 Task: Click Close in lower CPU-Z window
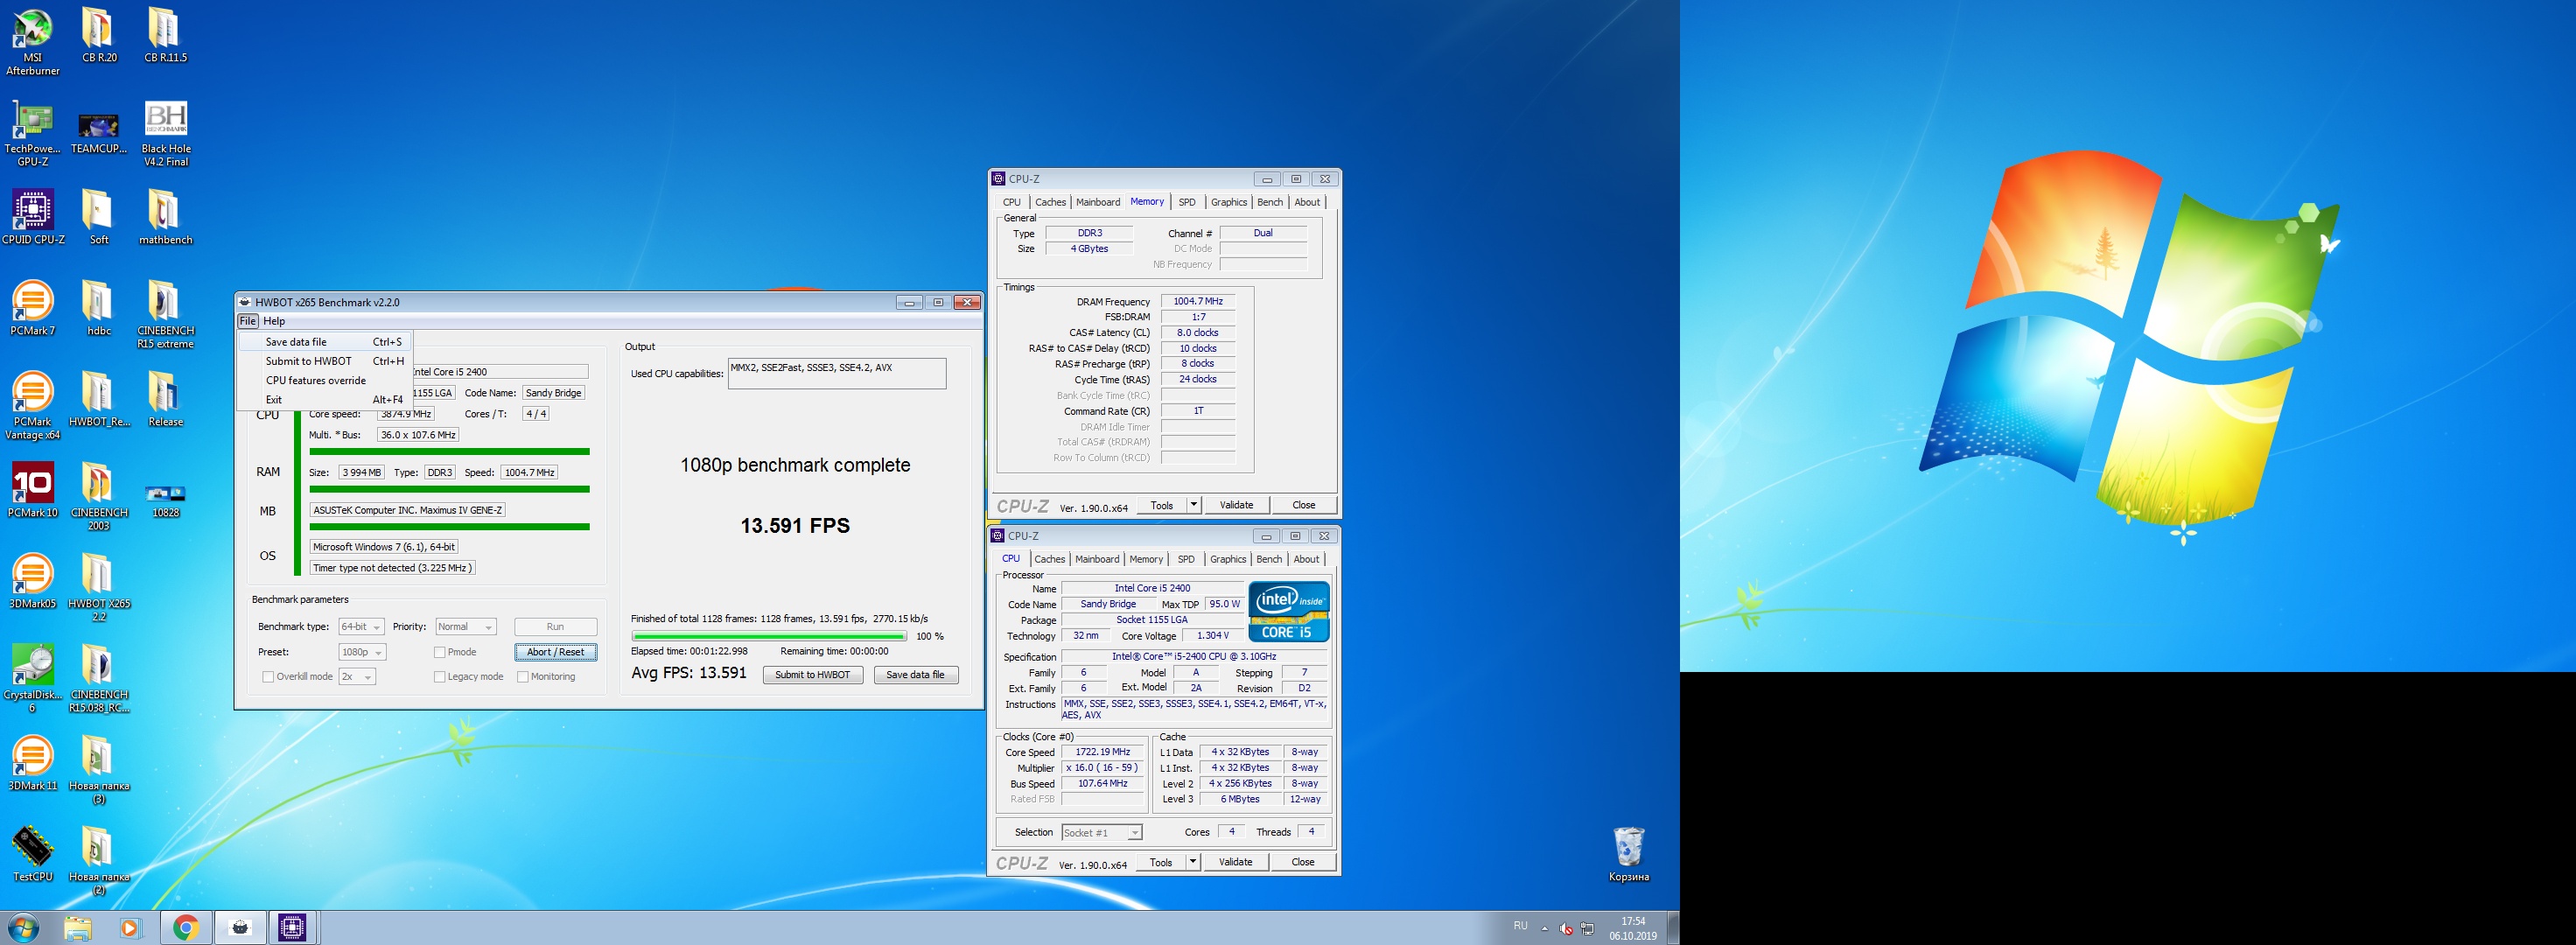pos(1303,862)
